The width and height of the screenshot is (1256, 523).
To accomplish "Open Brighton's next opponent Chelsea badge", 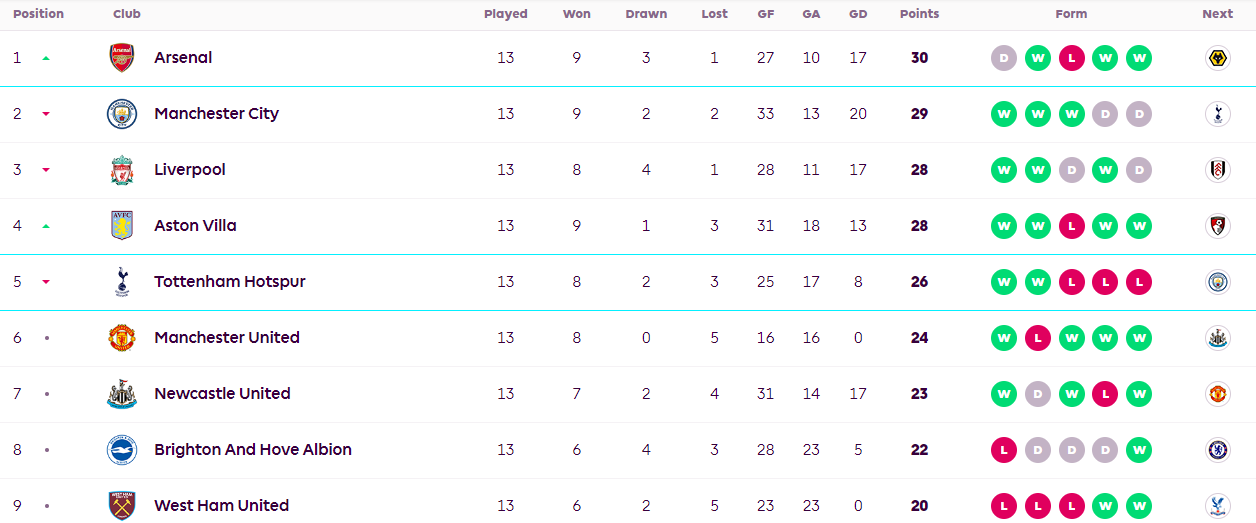I will click(1217, 450).
